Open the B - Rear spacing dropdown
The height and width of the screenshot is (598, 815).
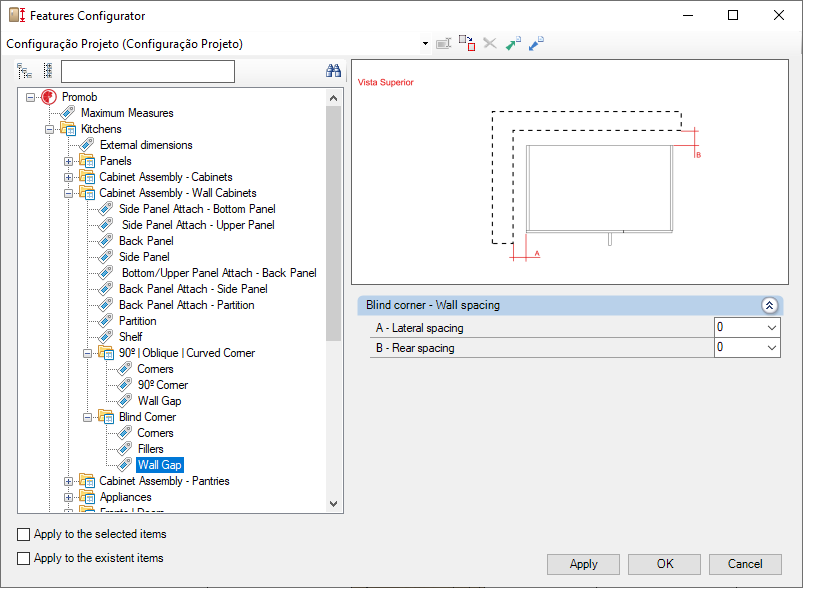click(x=772, y=348)
